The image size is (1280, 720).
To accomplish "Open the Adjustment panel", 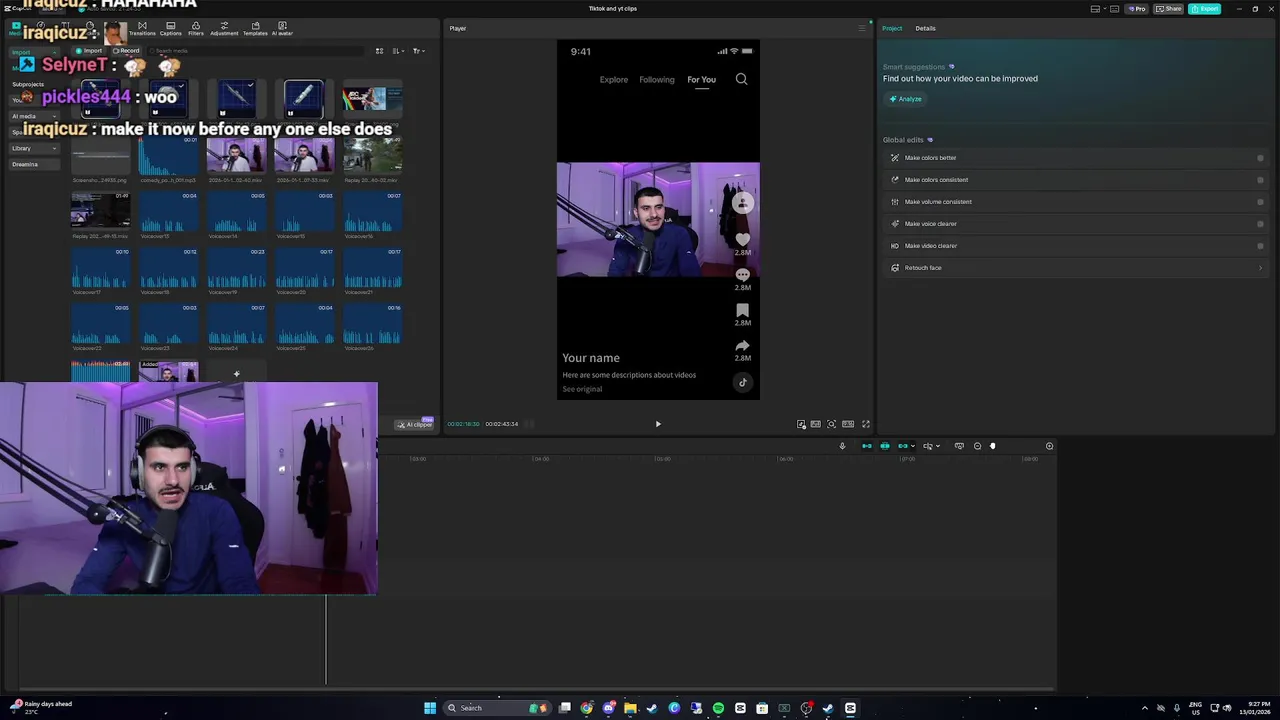I will point(224,29).
